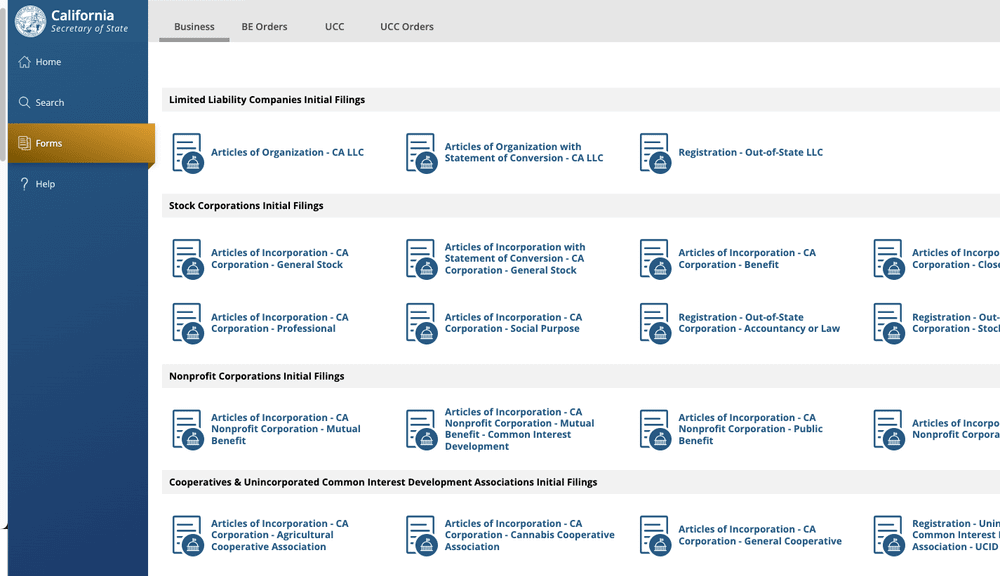Click form icon for Cannabis Cooperative Association
This screenshot has height=576, width=1000.
point(422,536)
